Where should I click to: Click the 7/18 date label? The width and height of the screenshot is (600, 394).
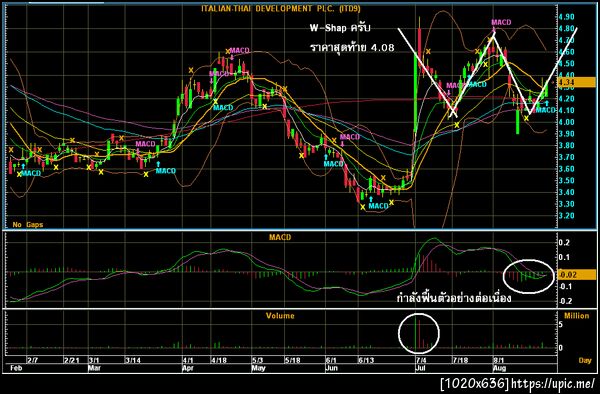(x=460, y=360)
